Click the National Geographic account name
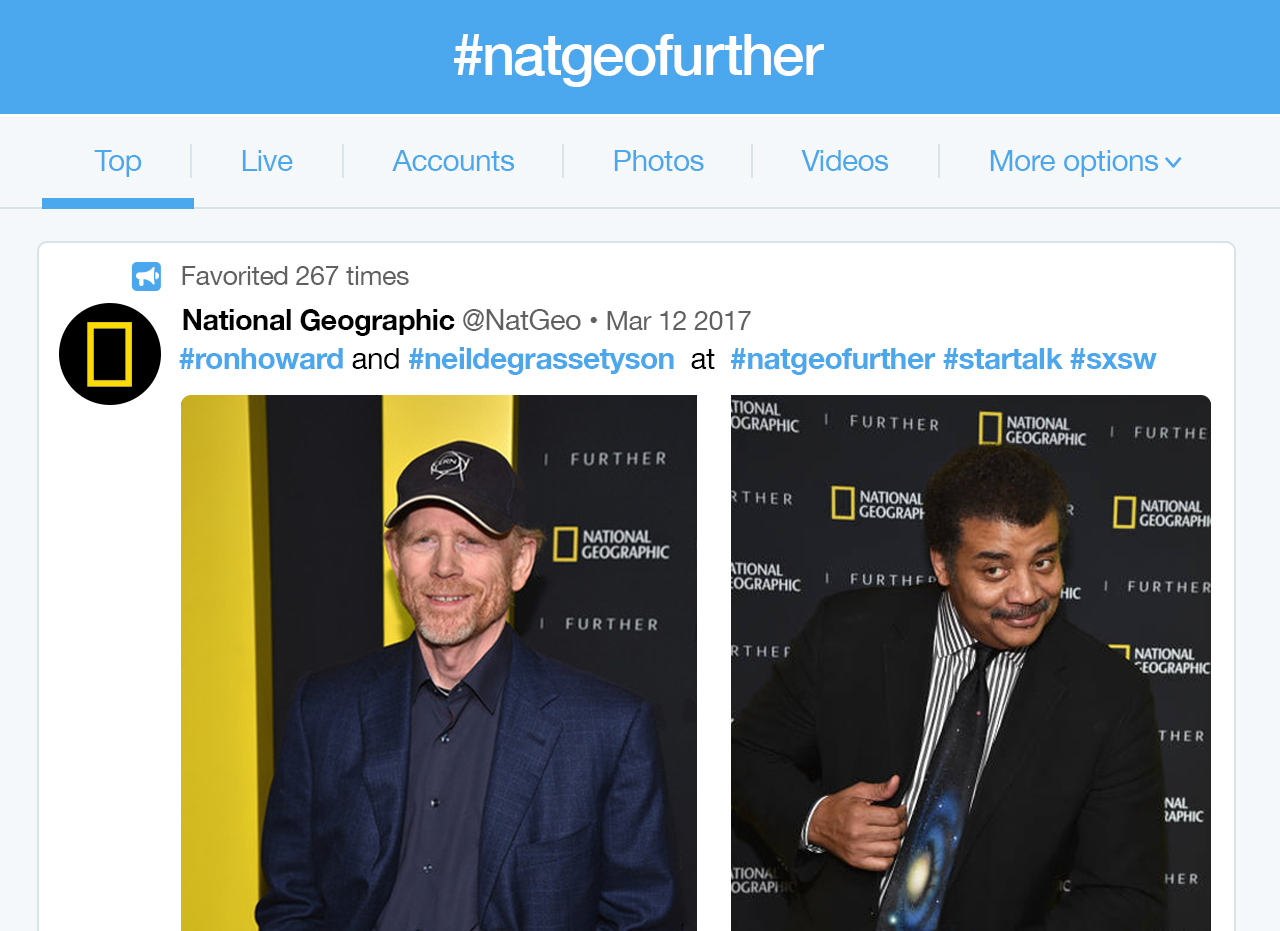The height and width of the screenshot is (931, 1280). click(x=318, y=320)
